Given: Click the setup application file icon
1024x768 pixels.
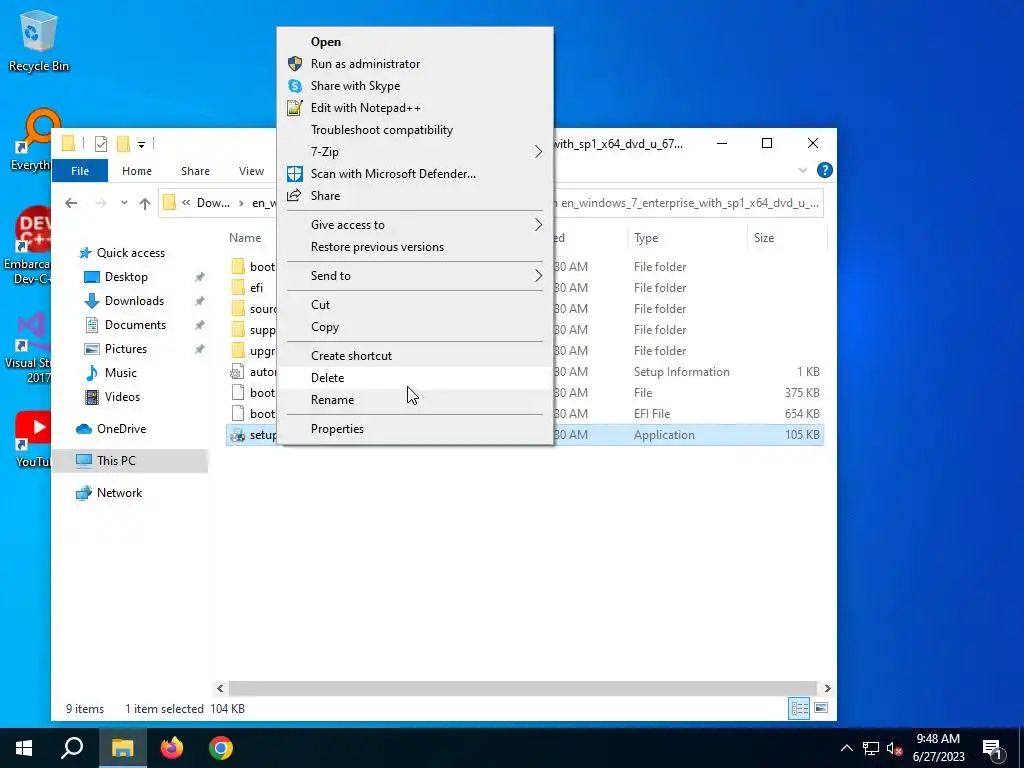Looking at the screenshot, I should (x=238, y=435).
